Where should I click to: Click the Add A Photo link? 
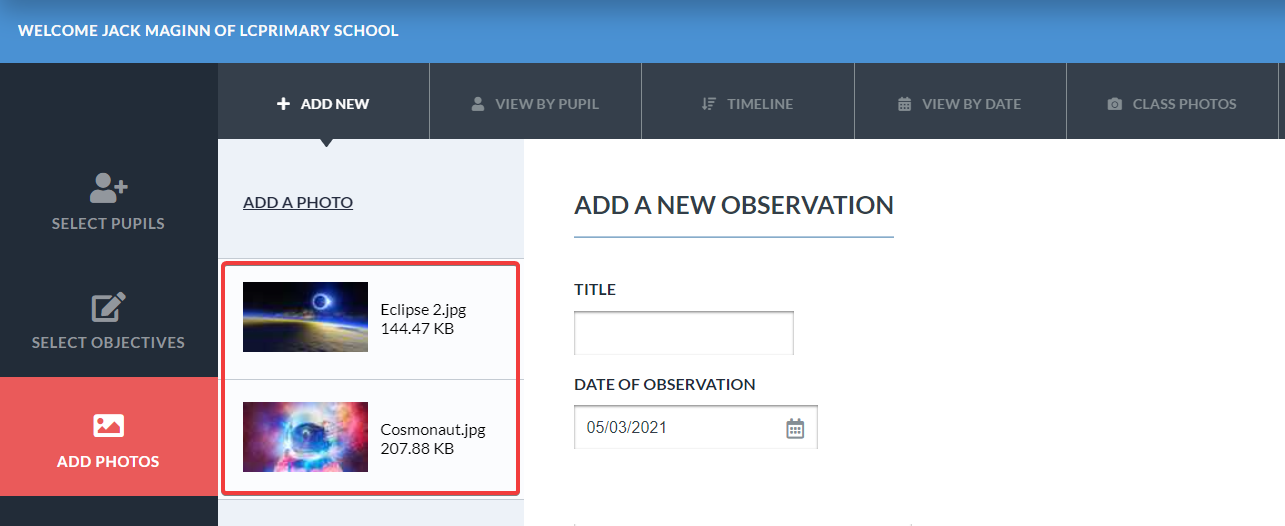click(298, 203)
